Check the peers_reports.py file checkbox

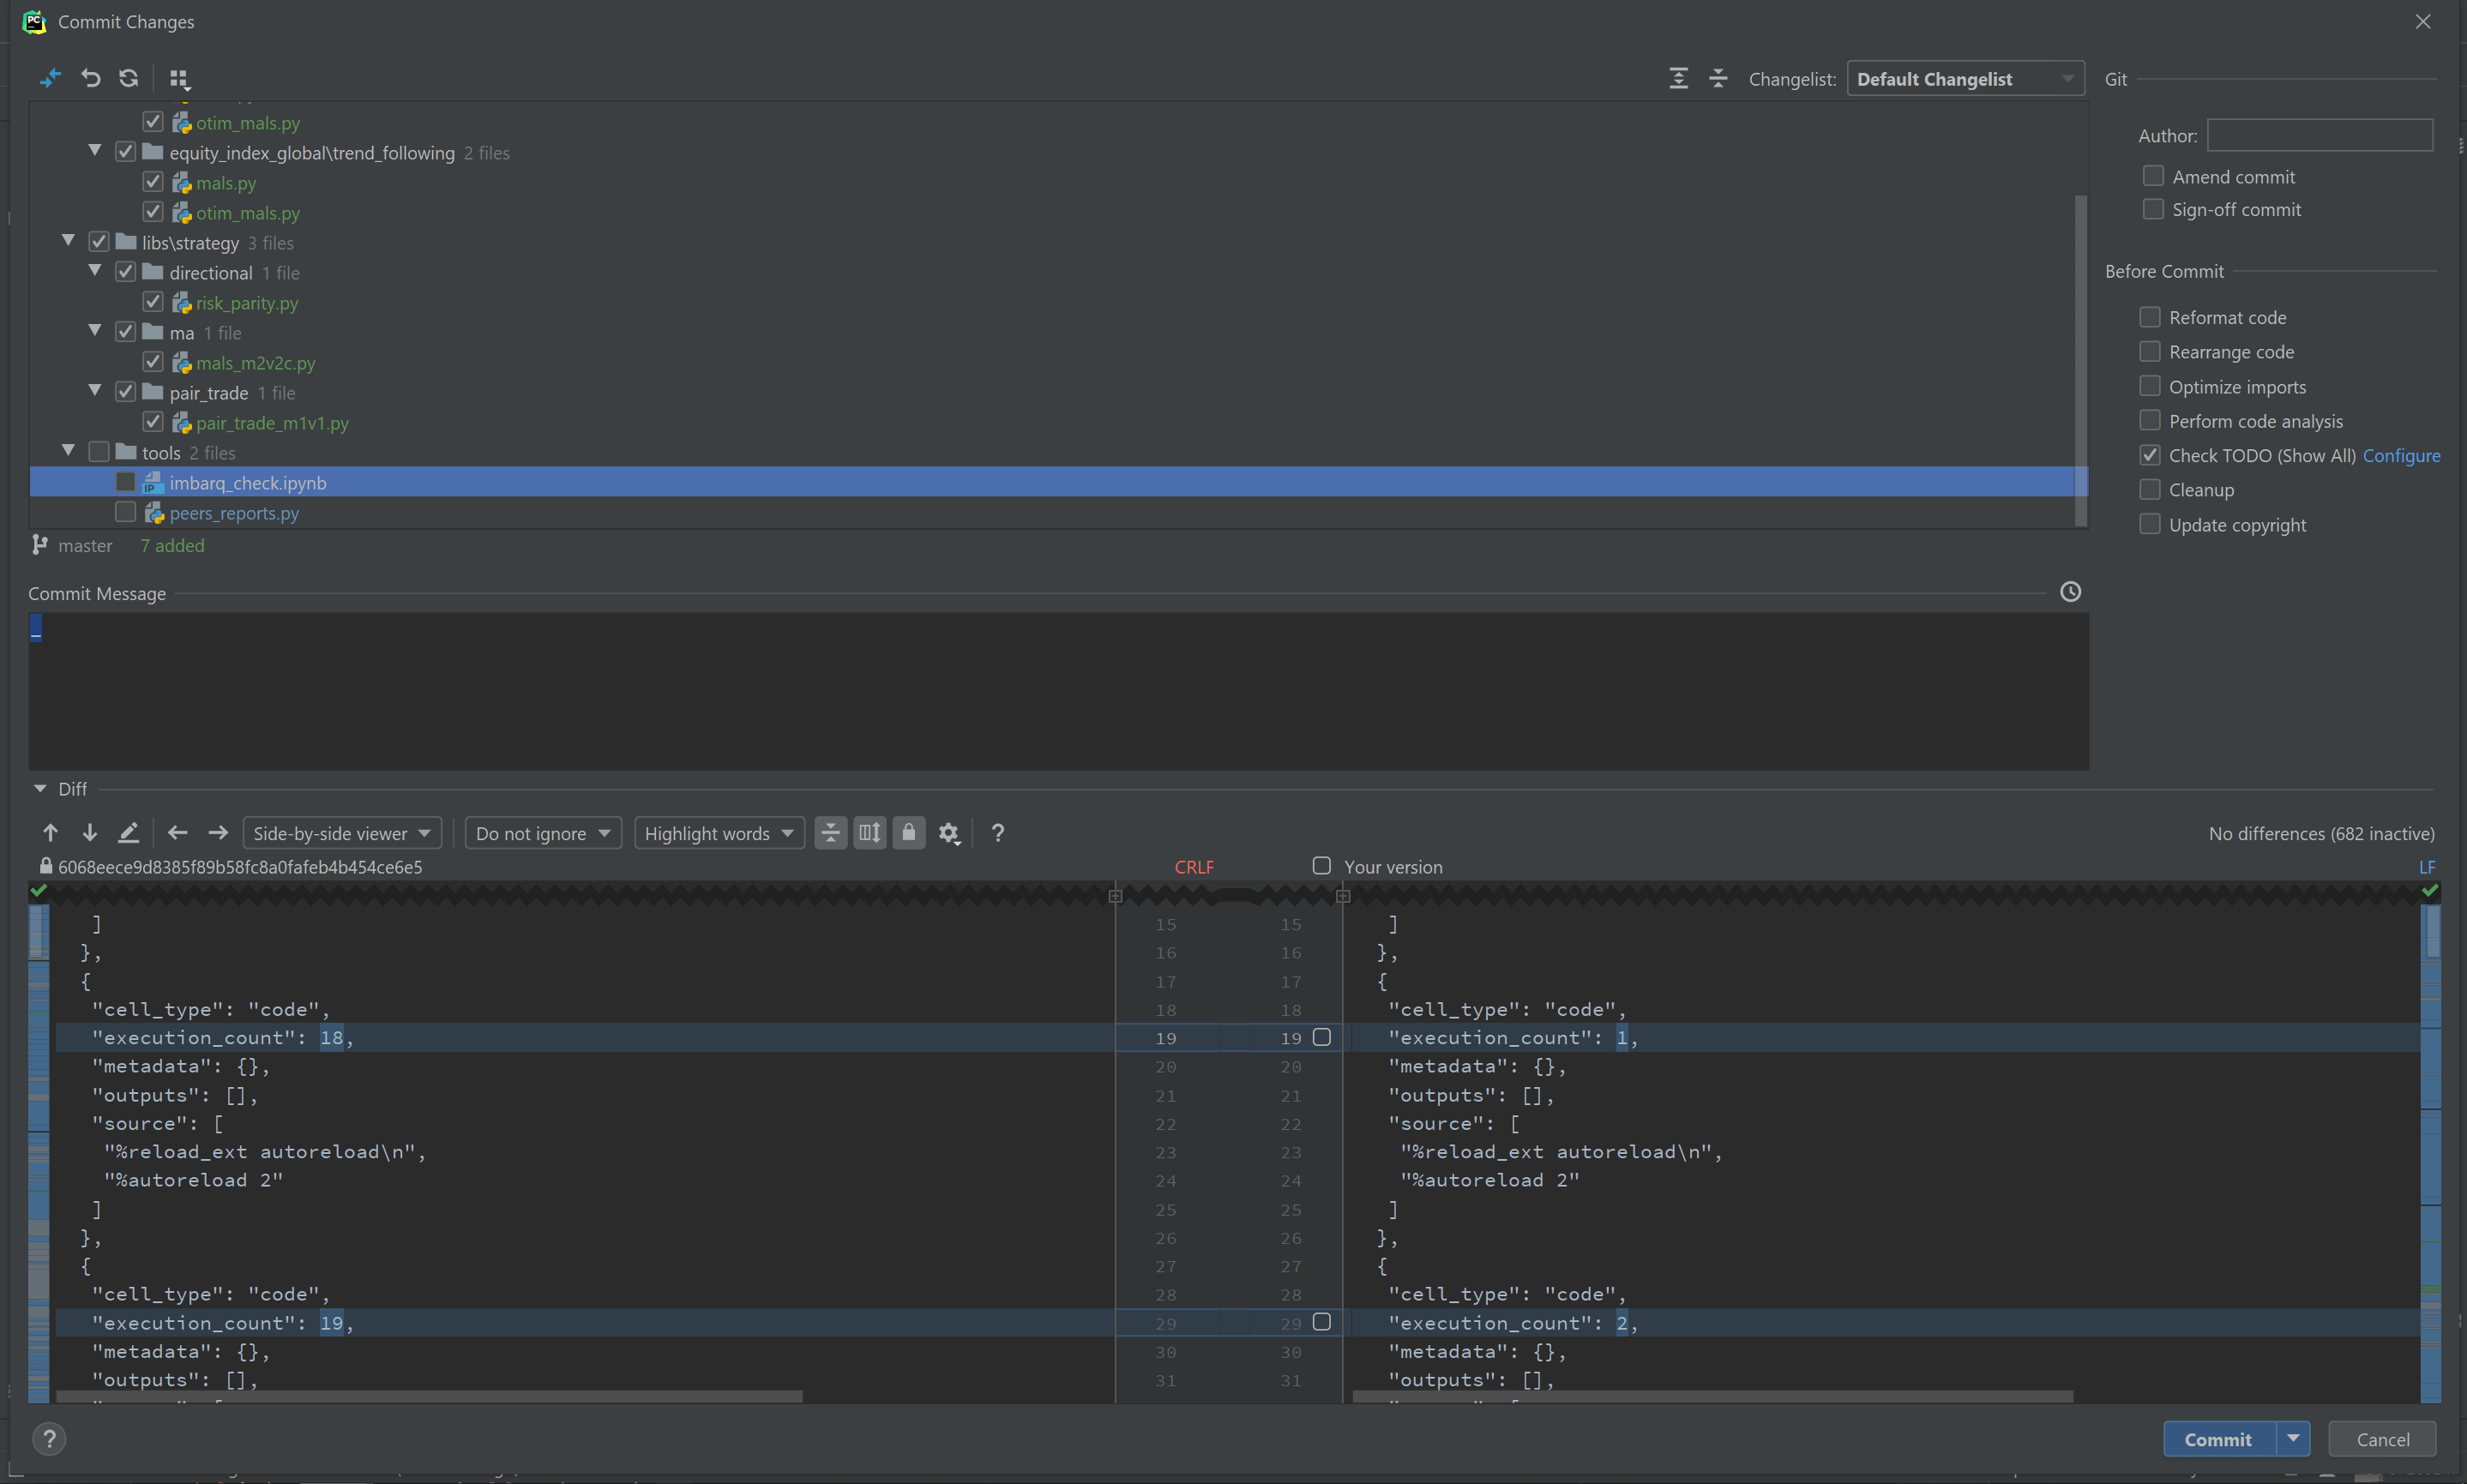point(126,512)
